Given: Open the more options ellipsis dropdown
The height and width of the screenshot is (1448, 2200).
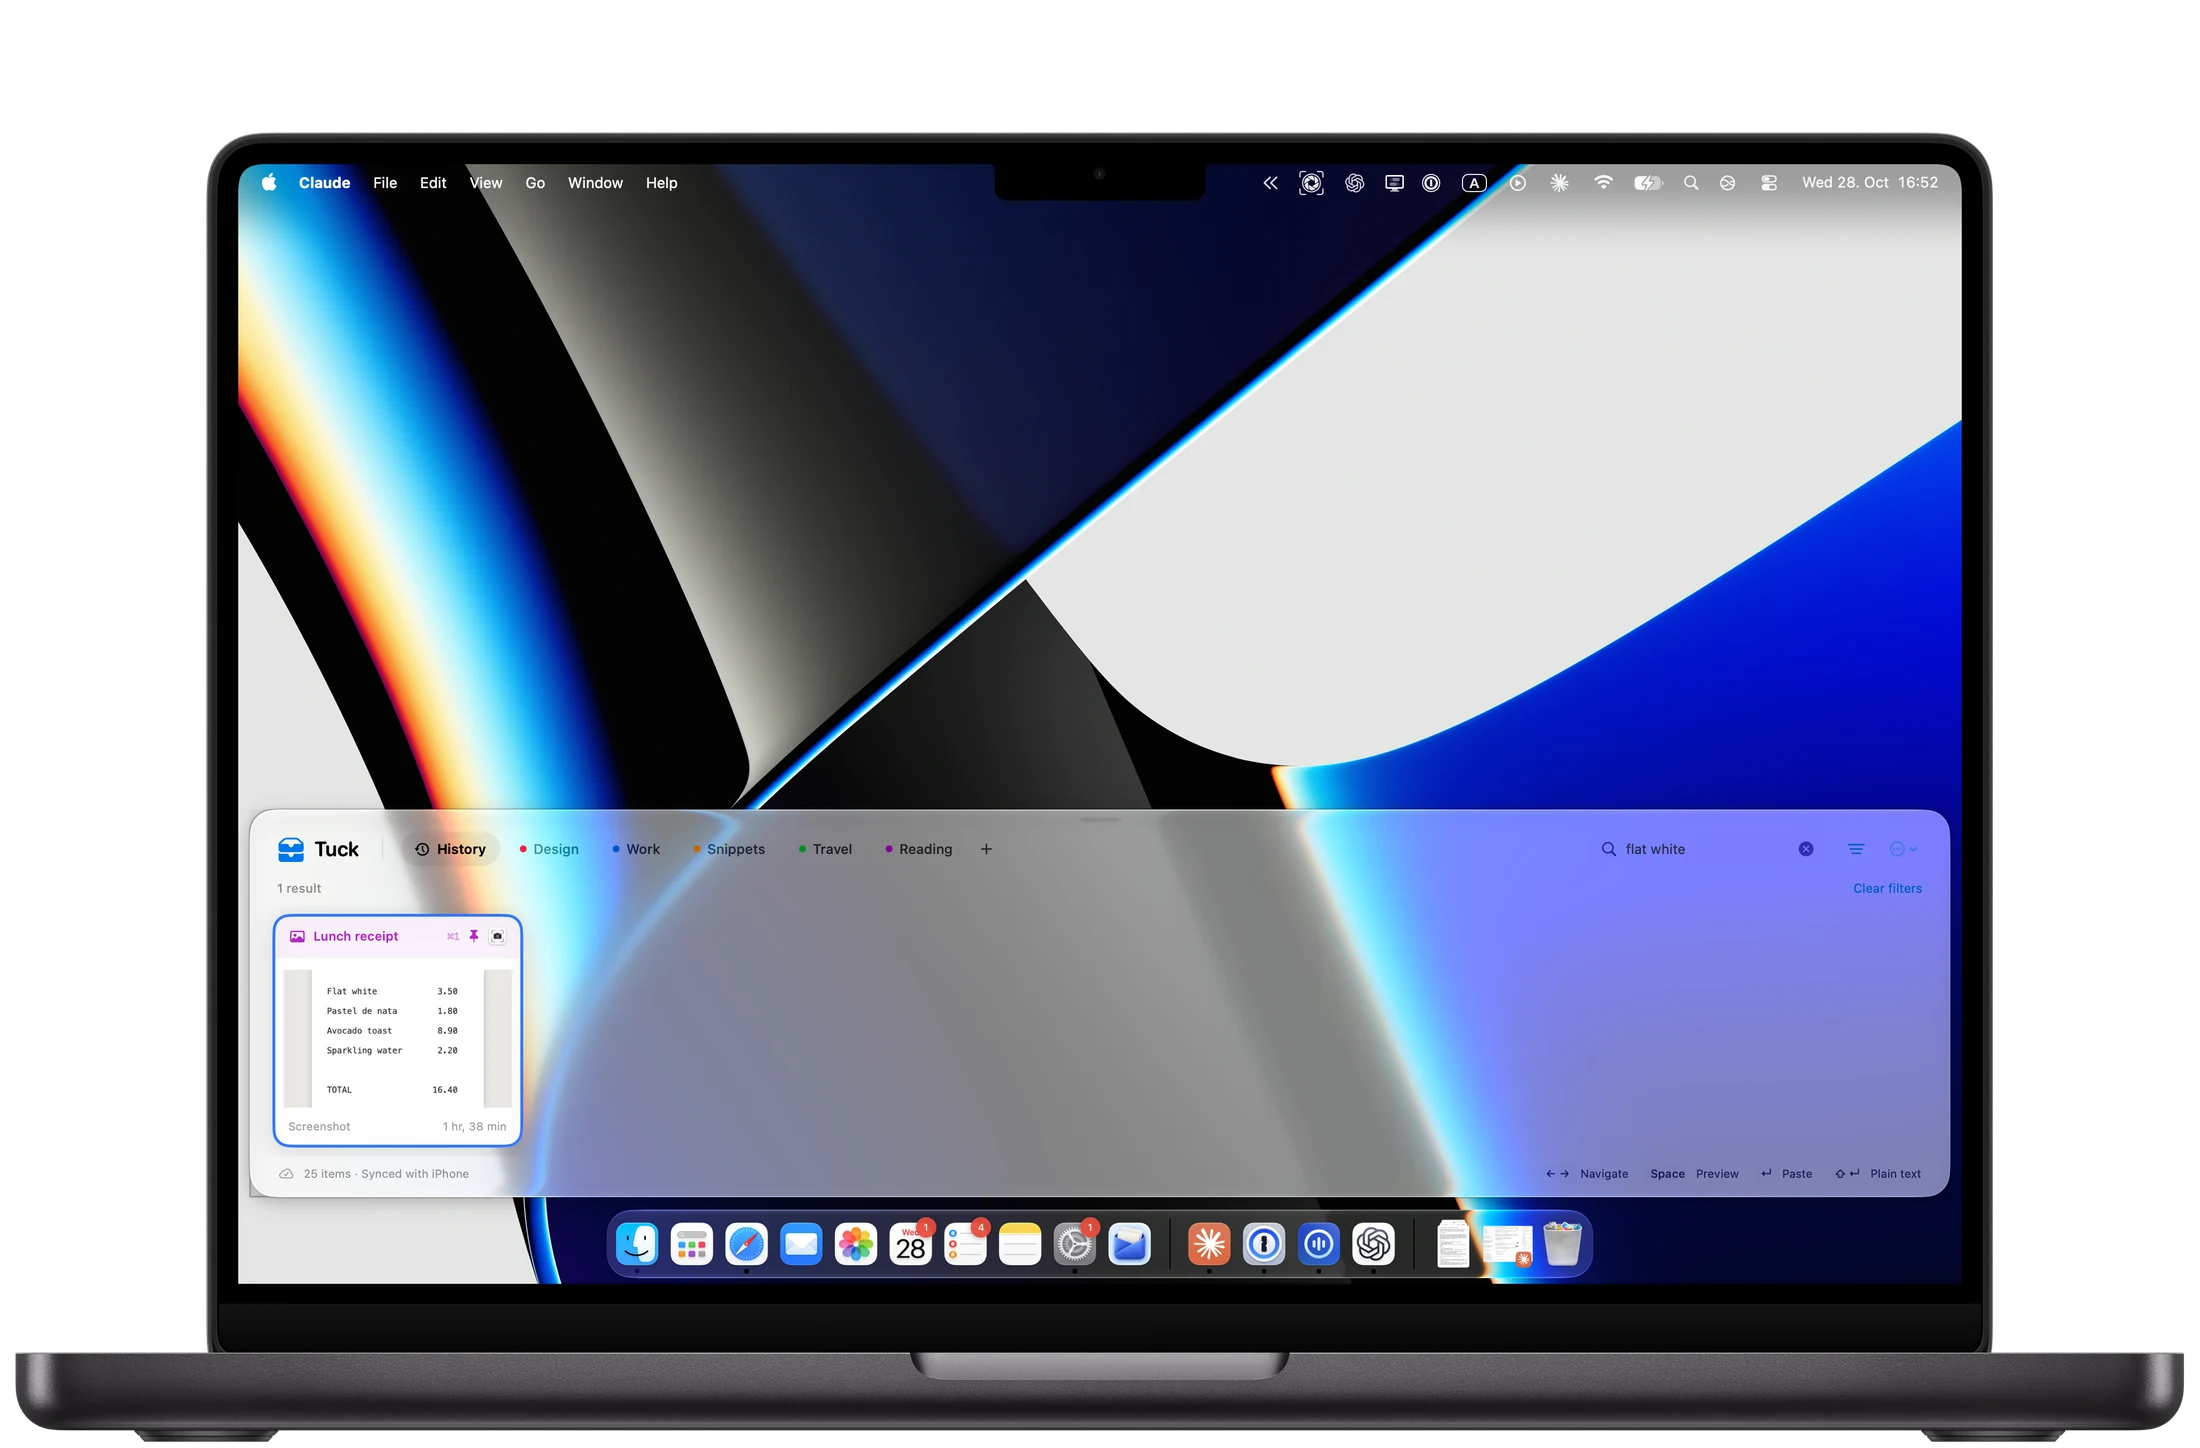Looking at the screenshot, I should [1903, 849].
